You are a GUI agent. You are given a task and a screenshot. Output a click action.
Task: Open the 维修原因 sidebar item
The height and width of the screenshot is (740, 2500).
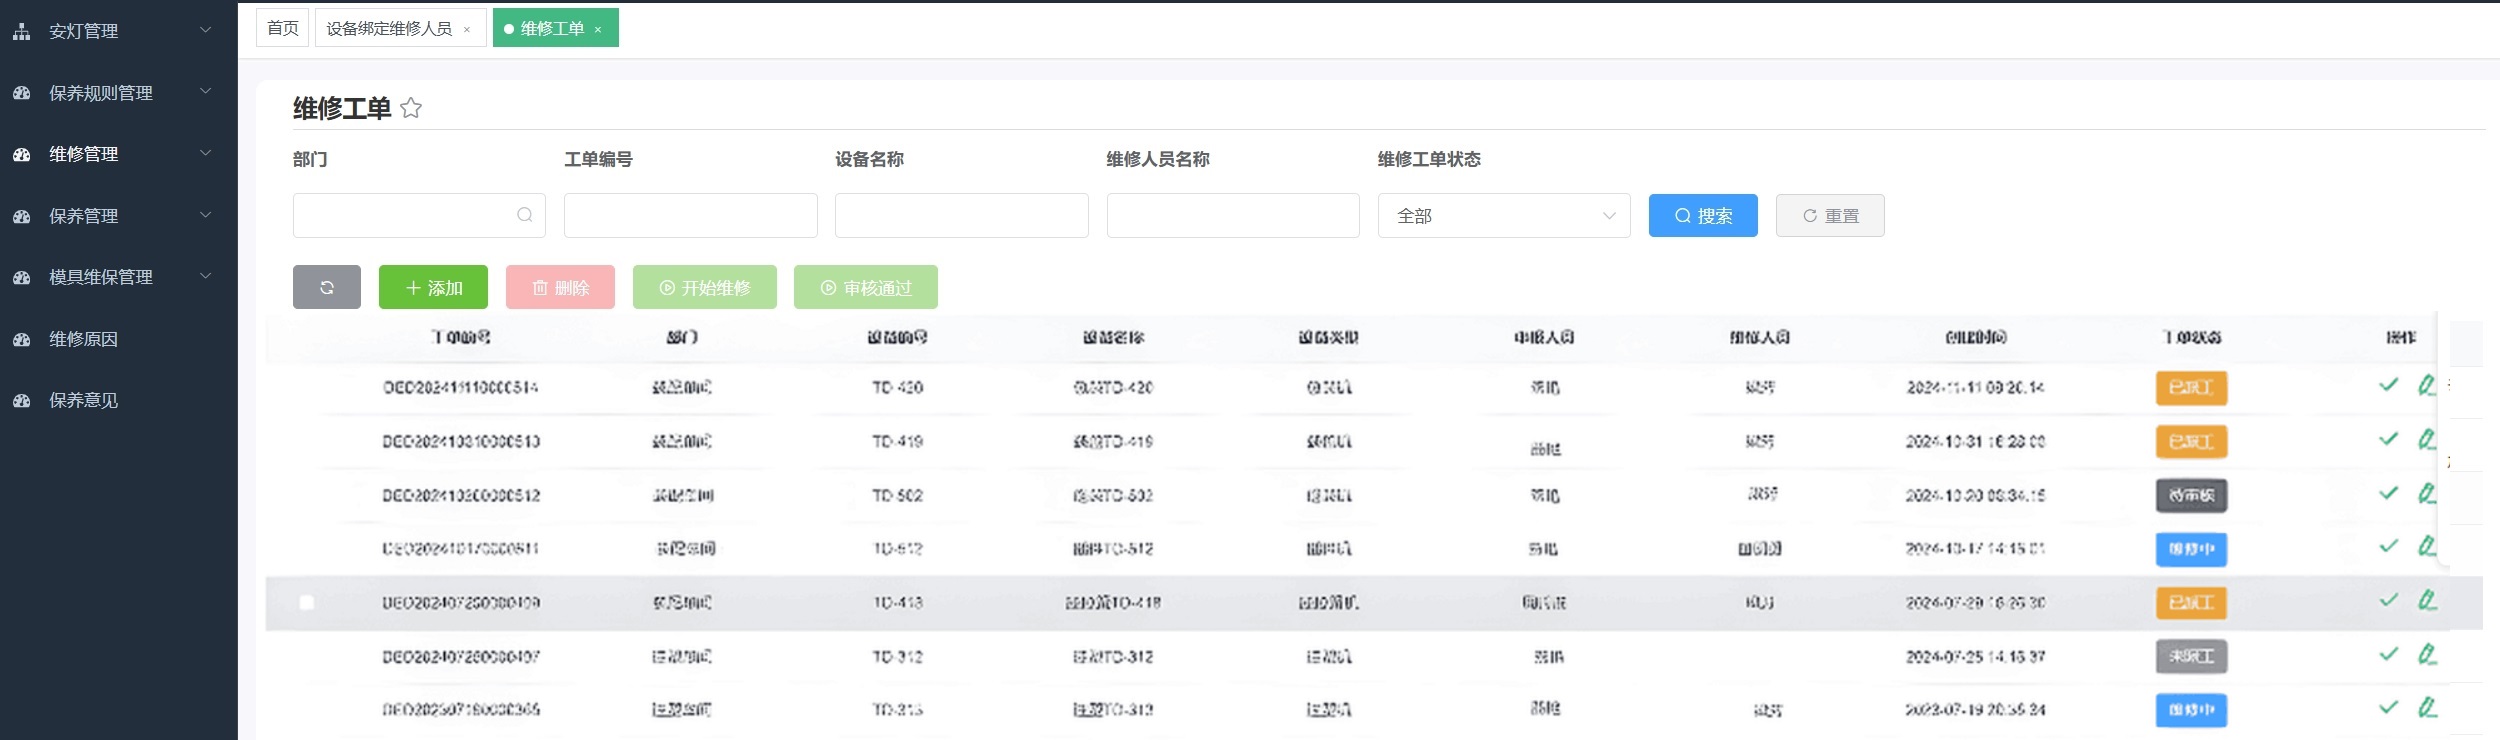tap(84, 339)
